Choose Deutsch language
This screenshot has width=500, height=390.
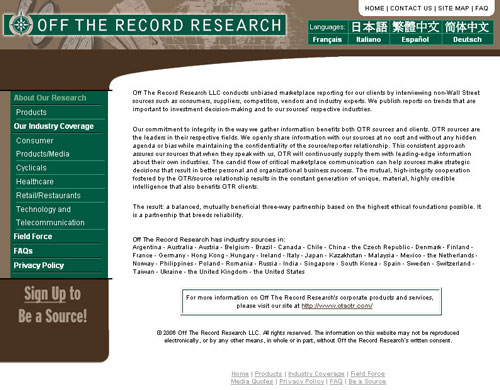pyautogui.click(x=467, y=39)
